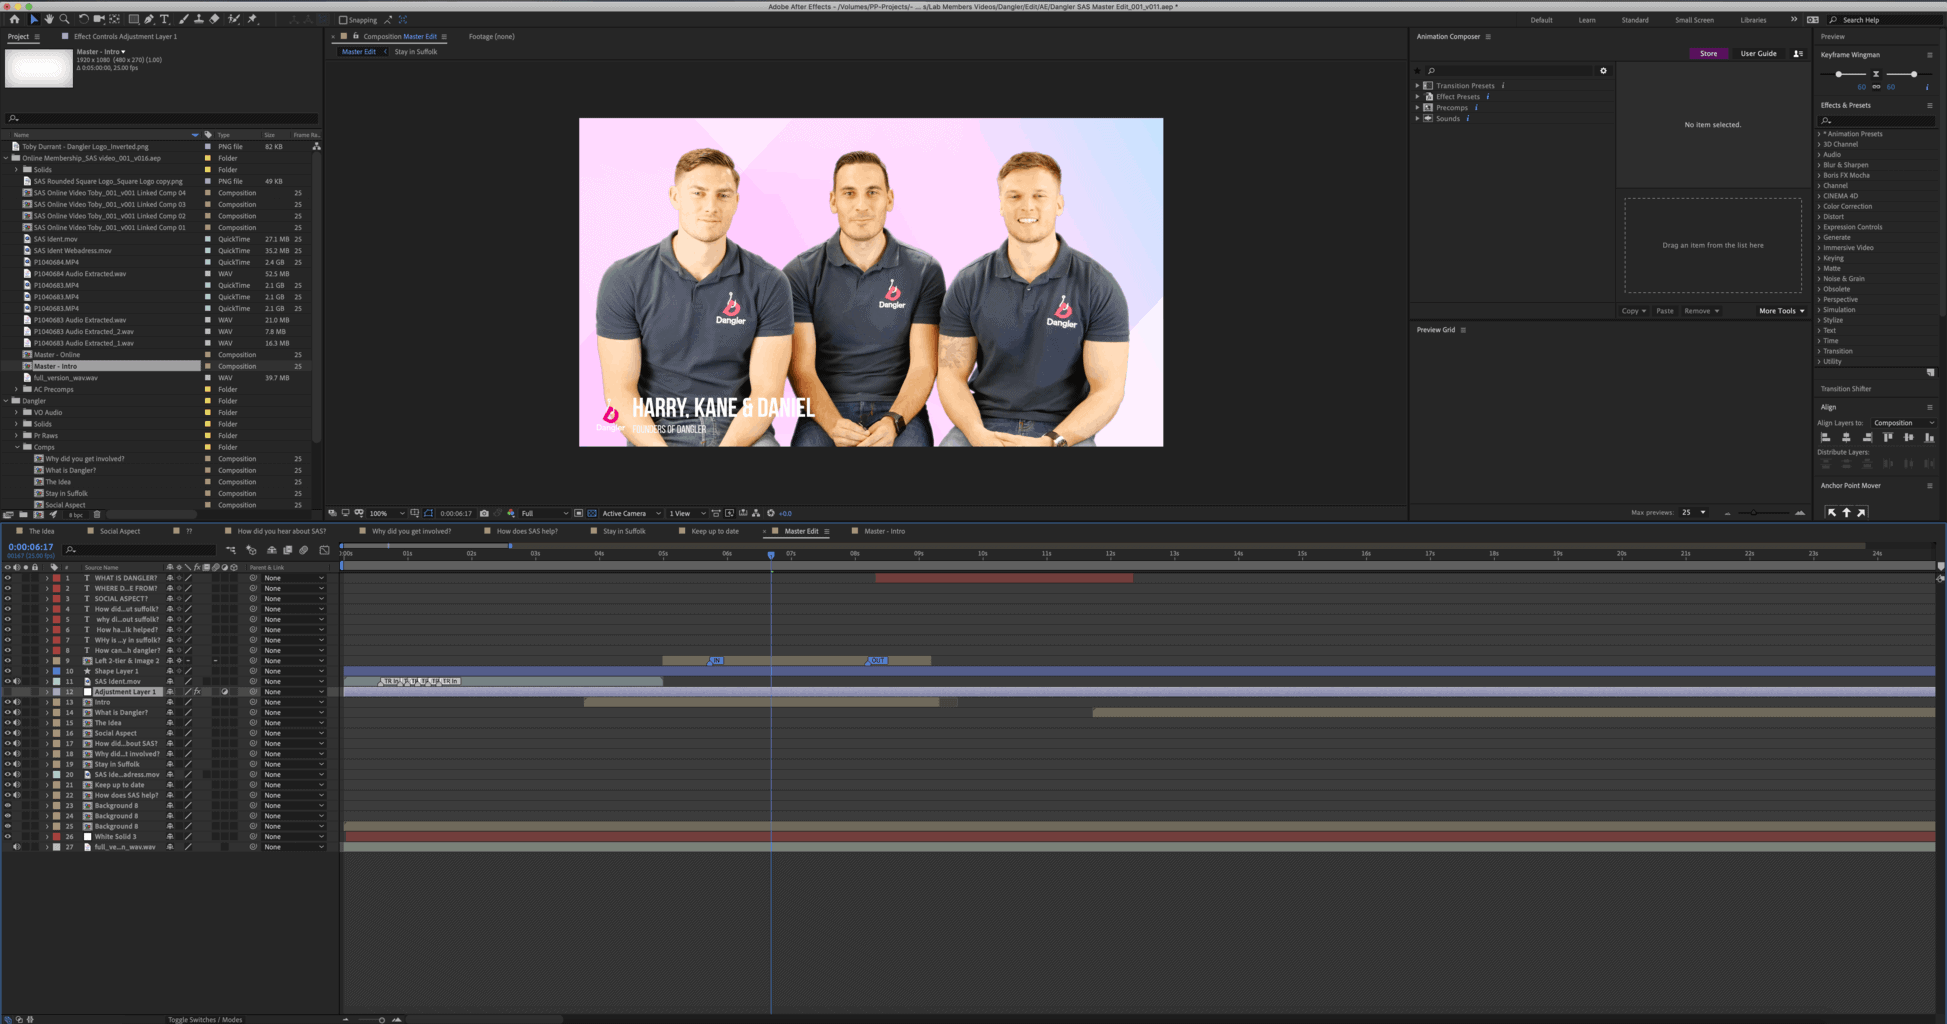
Task: Select the Clone Stamp tool
Action: pyautogui.click(x=199, y=19)
